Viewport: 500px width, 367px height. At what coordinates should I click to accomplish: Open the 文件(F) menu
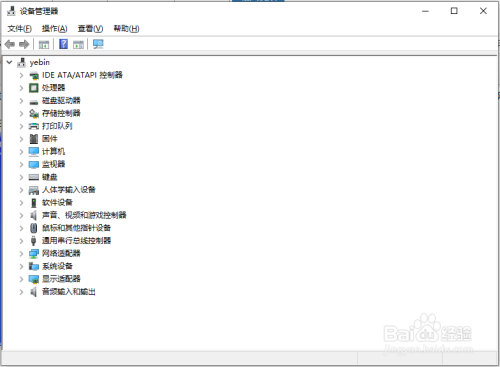pyautogui.click(x=20, y=29)
